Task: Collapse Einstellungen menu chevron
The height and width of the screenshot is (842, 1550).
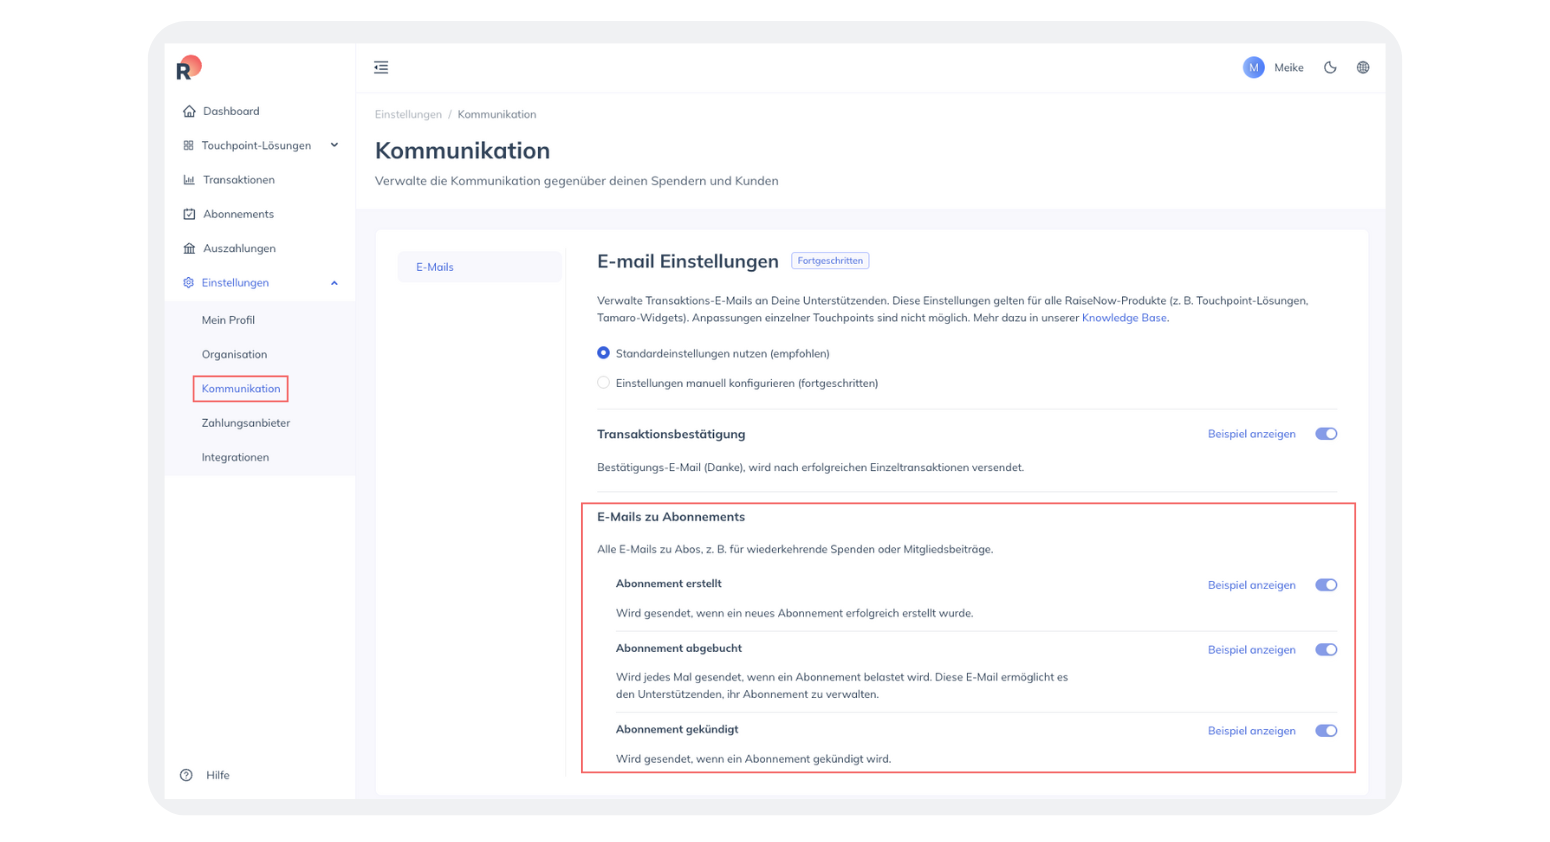Action: [x=334, y=283]
